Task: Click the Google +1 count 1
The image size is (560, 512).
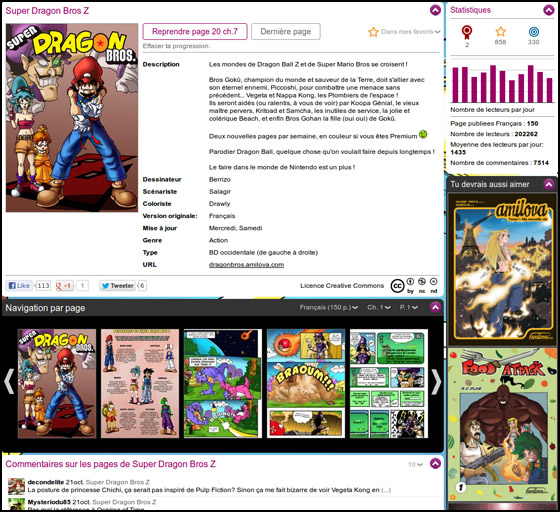Action: click(x=82, y=286)
